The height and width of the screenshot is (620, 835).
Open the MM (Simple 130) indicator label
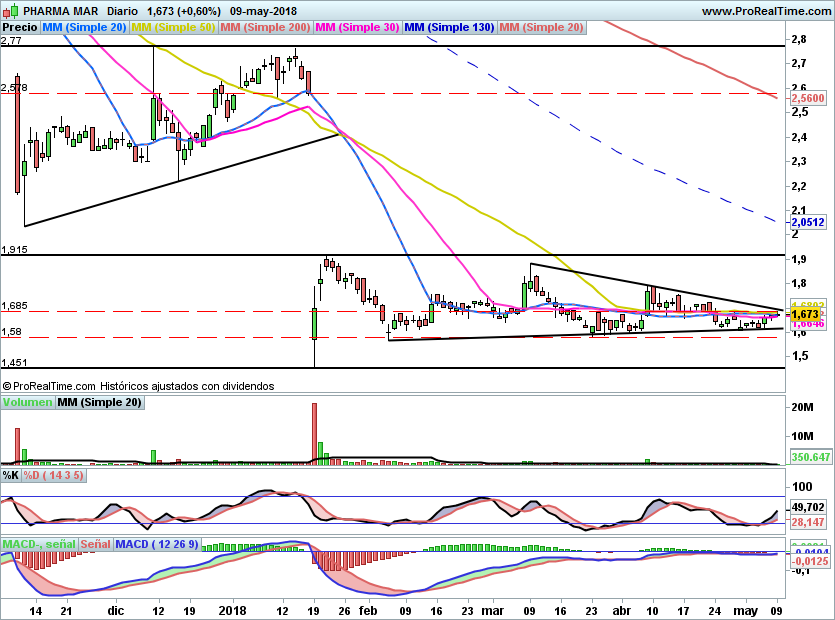tap(449, 27)
